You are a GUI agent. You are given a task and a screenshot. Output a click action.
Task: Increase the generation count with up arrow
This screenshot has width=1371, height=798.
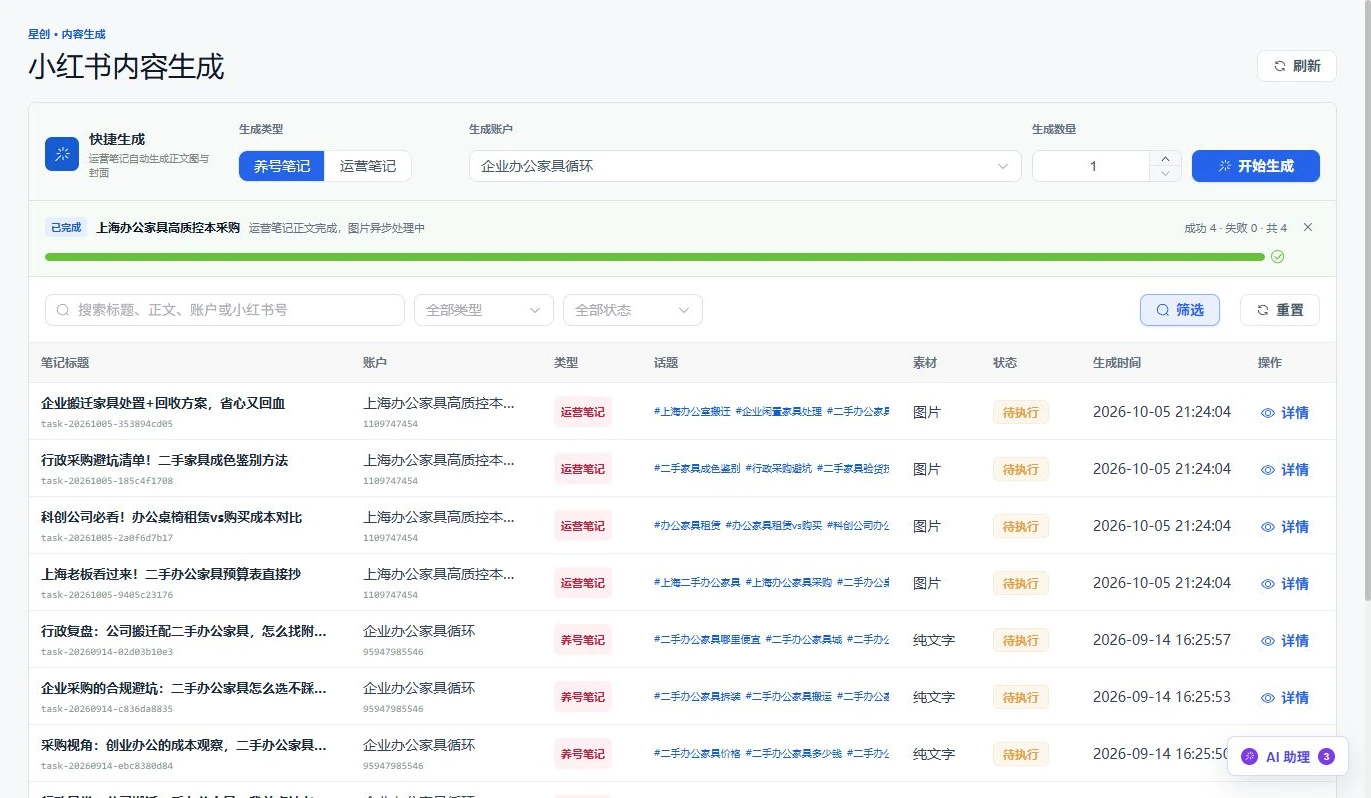tap(1165, 158)
